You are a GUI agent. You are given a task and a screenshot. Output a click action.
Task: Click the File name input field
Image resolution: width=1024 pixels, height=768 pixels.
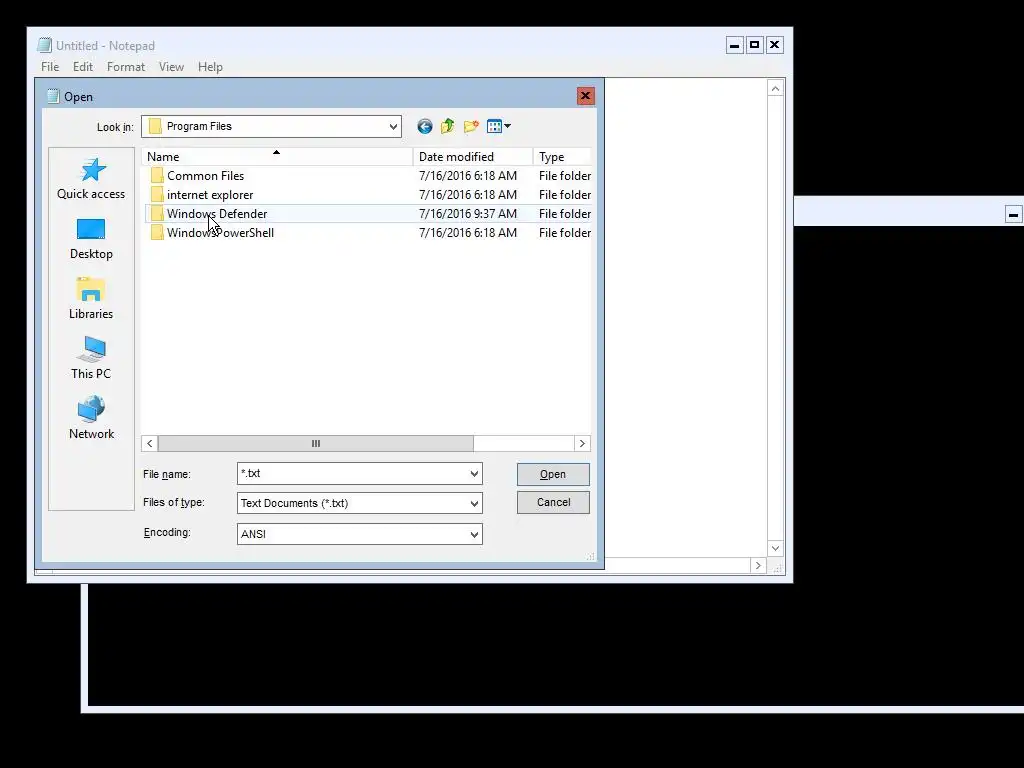point(353,474)
